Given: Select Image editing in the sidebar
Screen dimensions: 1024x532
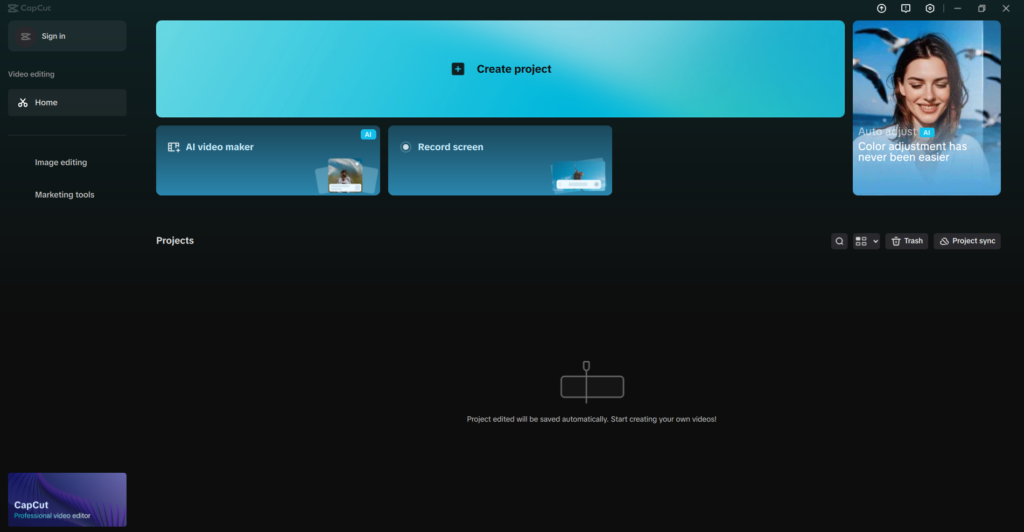Looking at the screenshot, I should [x=61, y=162].
